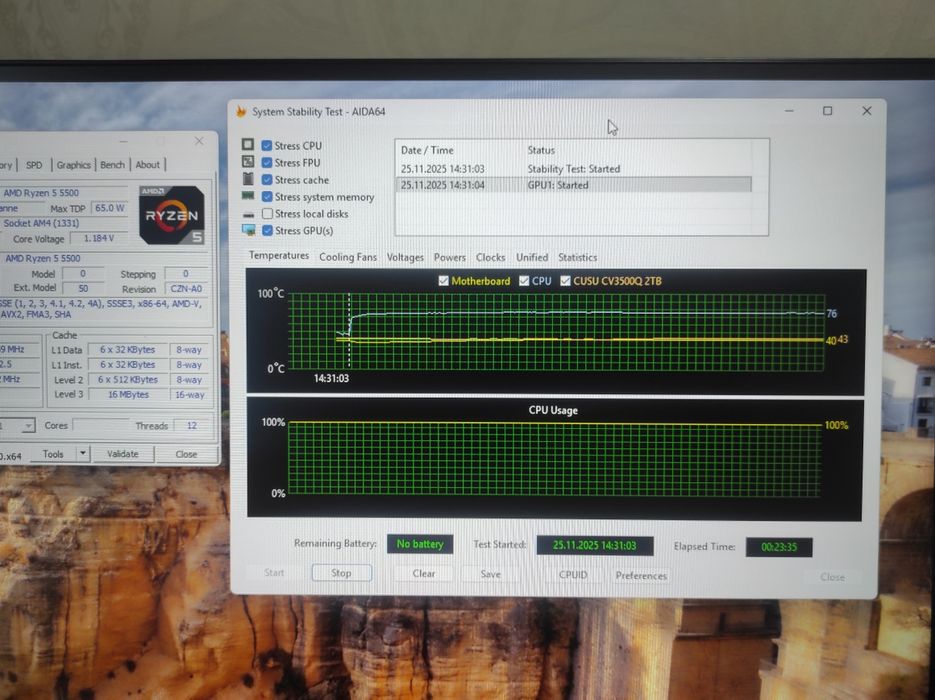Screen dimensions: 935x700
Task: Enable the Stress local disks checkbox
Action: 267,213
